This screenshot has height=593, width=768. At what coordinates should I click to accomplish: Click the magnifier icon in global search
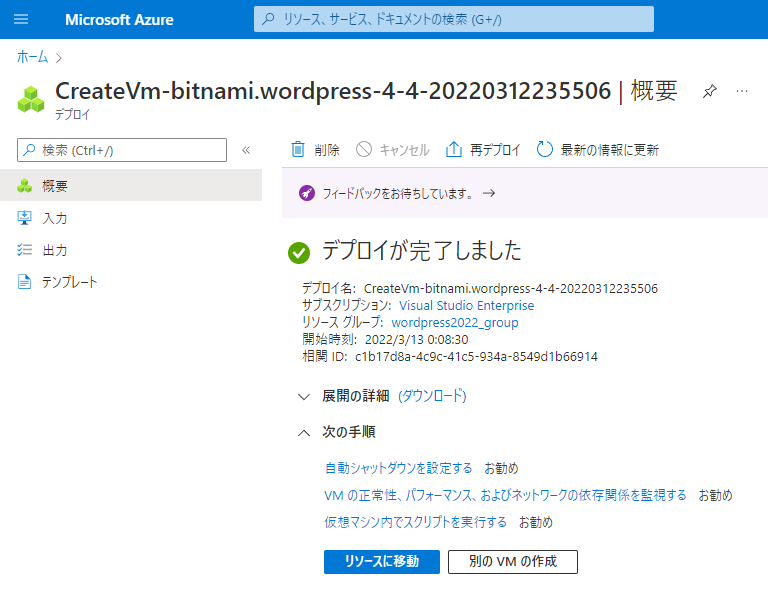(x=268, y=19)
